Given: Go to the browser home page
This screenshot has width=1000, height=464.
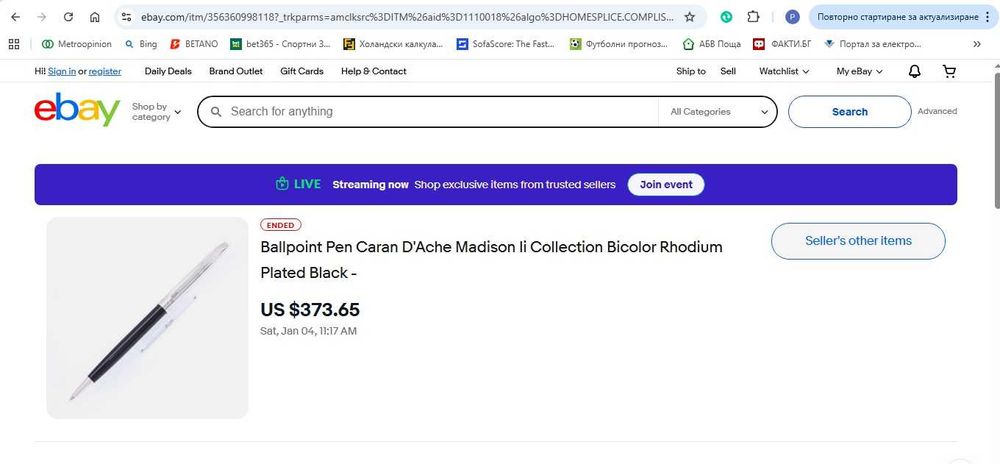Looking at the screenshot, I should click(x=94, y=17).
